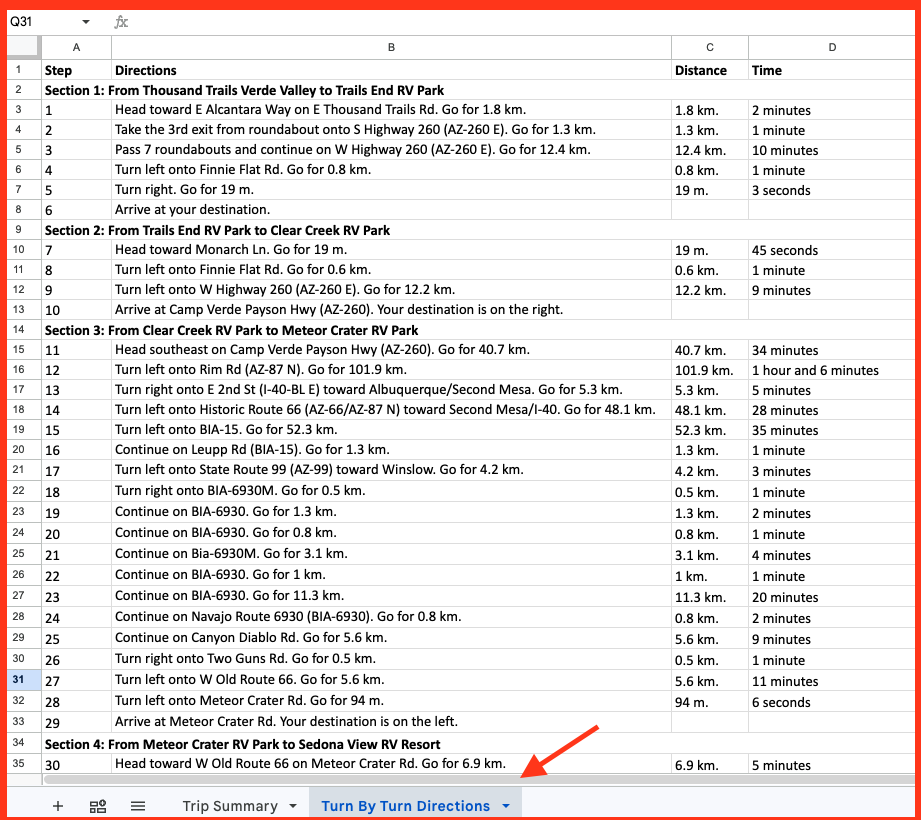Select column C header
Image resolution: width=921 pixels, height=820 pixels.
tap(710, 47)
